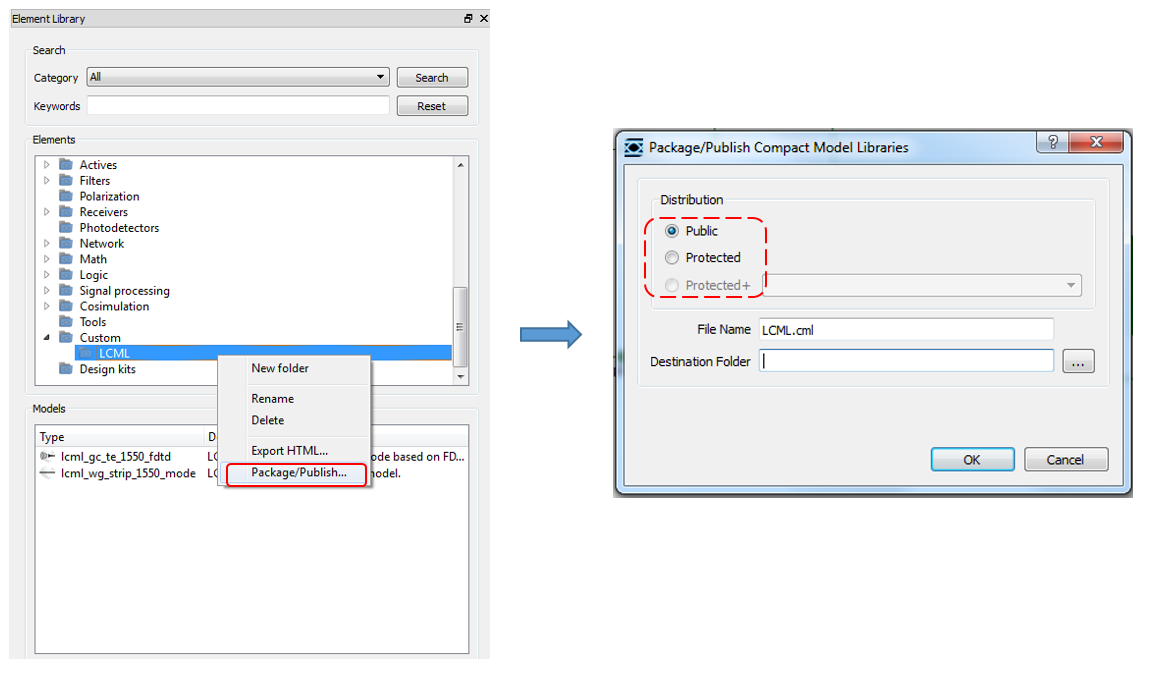Choose Package/Publish from context menu
The width and height of the screenshot is (1159, 678).
click(298, 473)
